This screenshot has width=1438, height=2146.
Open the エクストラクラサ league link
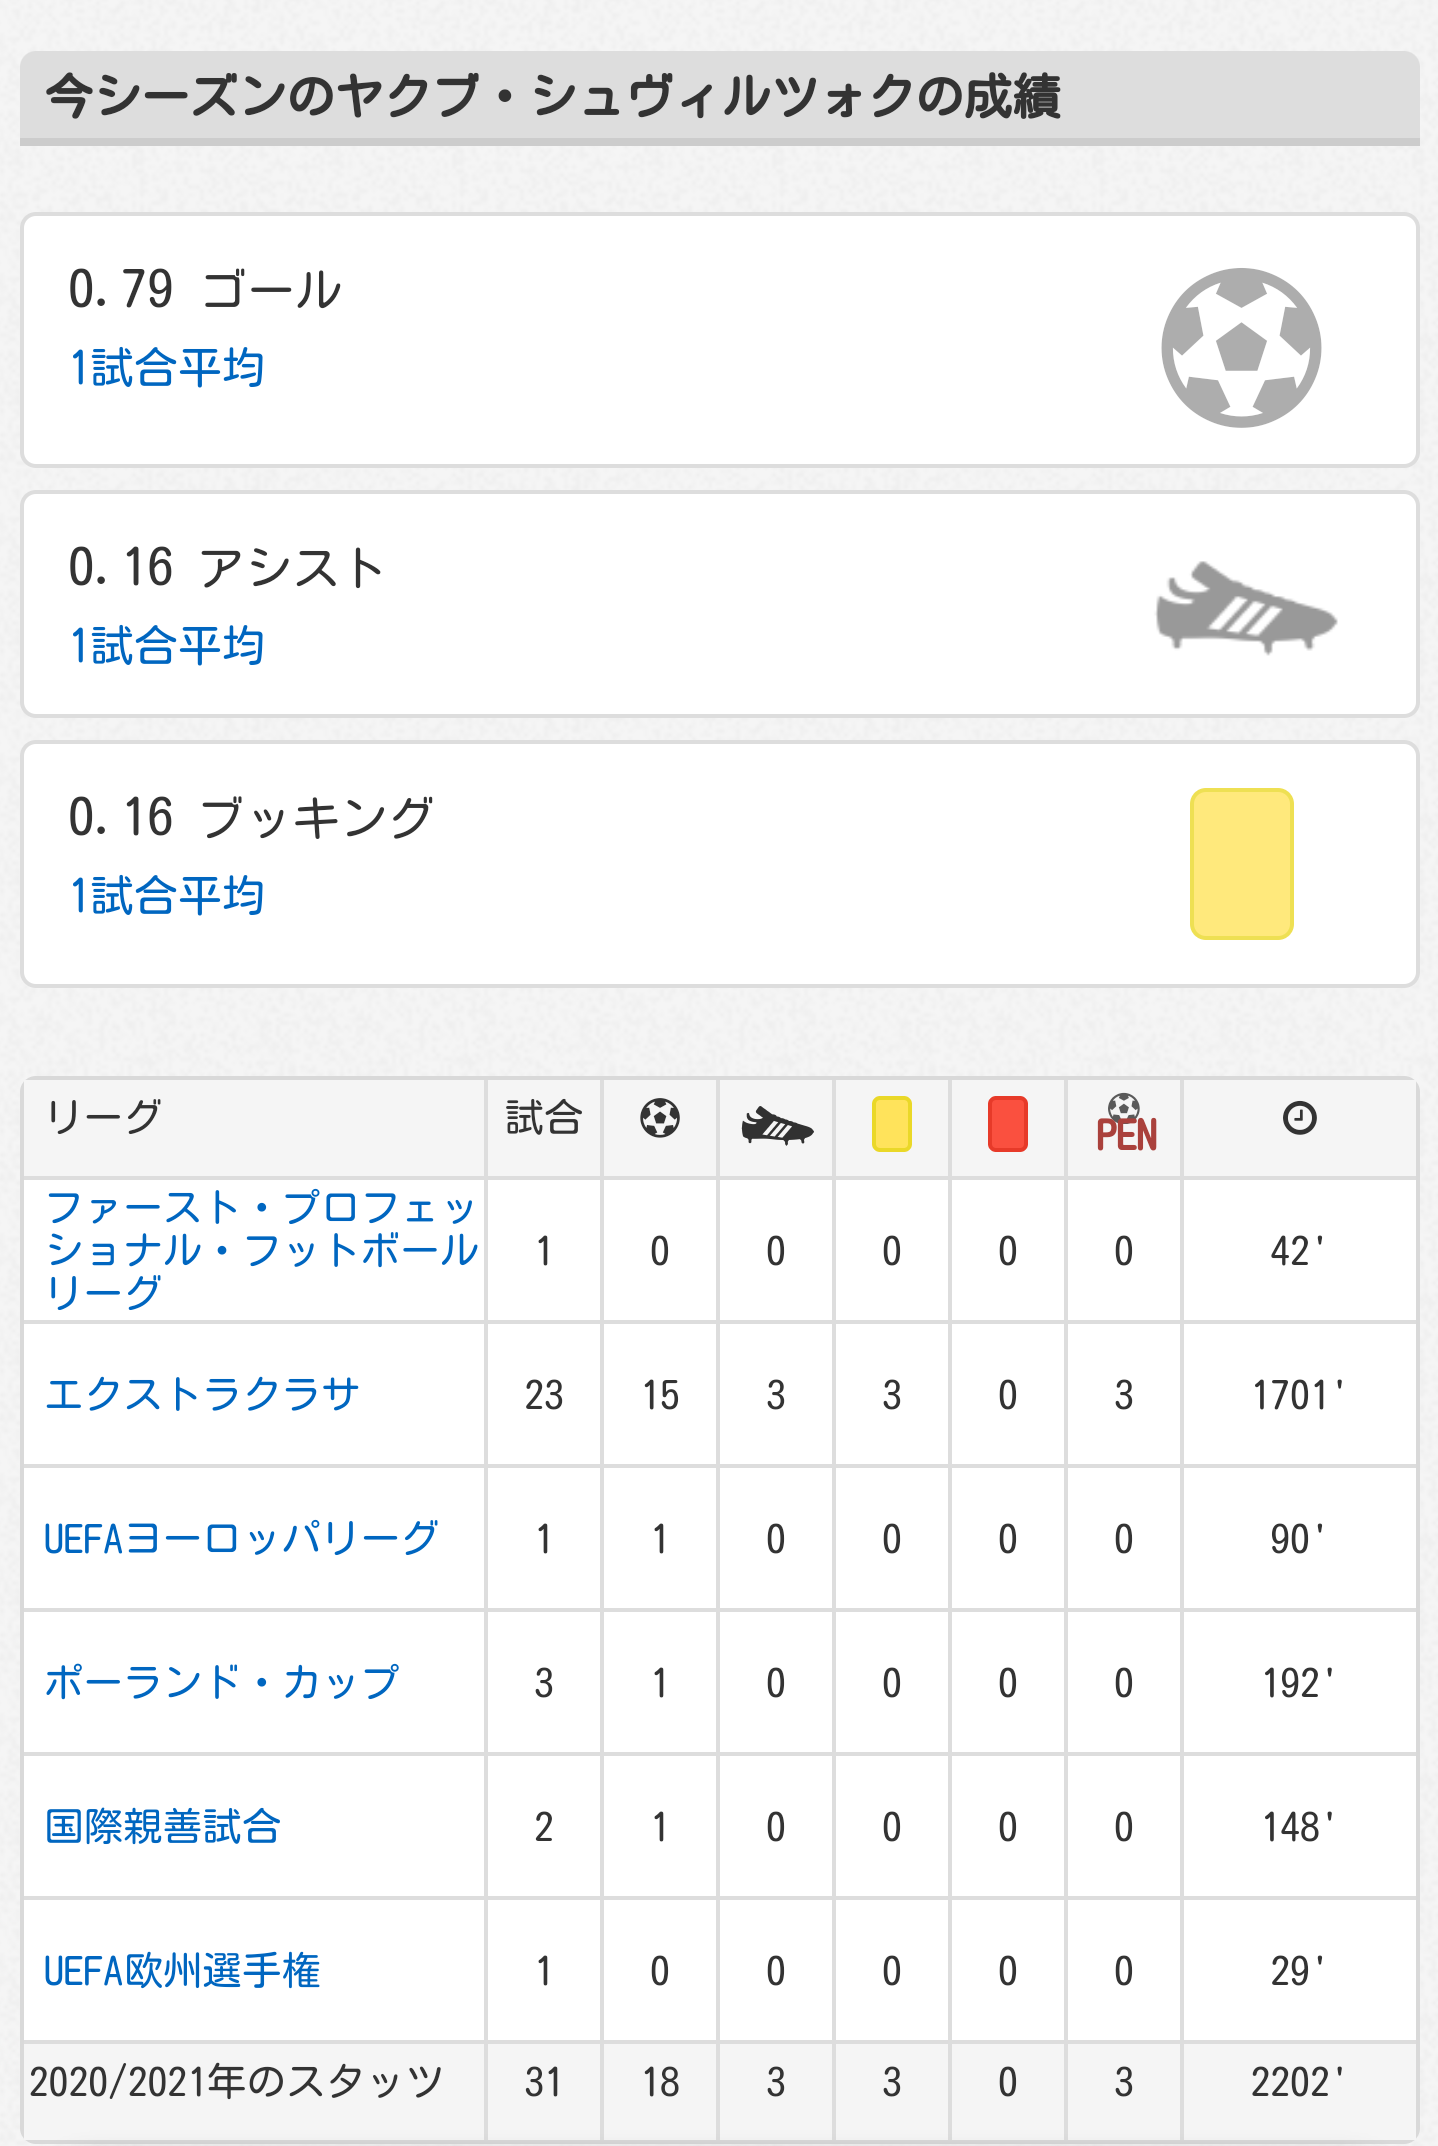pos(202,1394)
